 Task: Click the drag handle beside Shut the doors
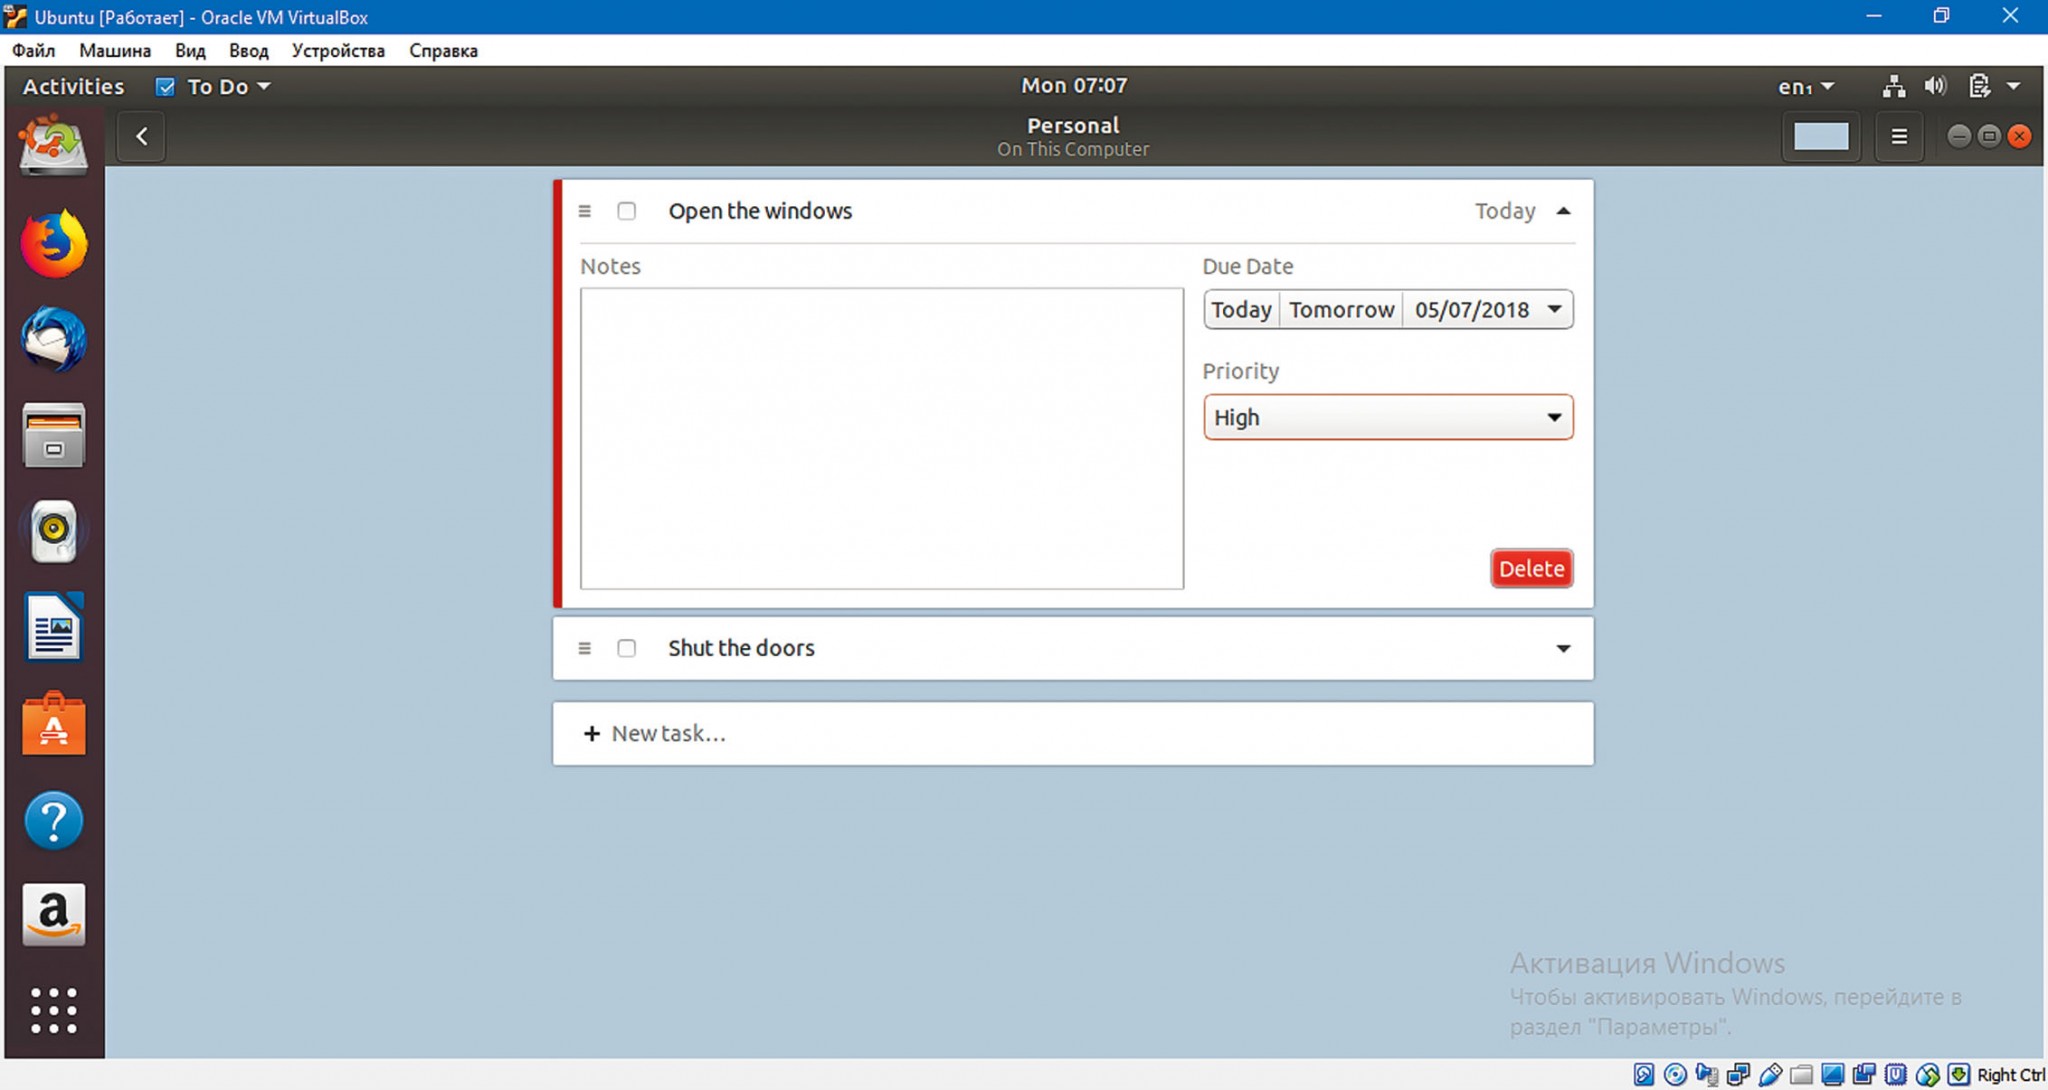pos(585,648)
